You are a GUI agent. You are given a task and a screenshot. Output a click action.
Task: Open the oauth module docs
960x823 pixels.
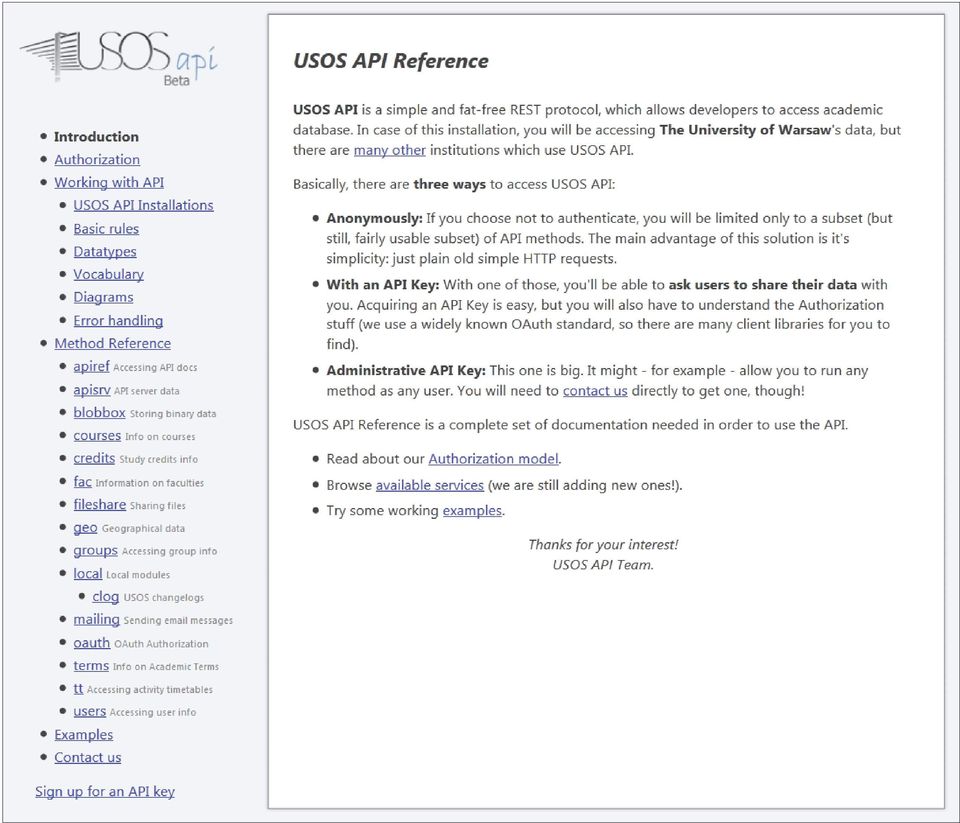pyautogui.click(x=91, y=643)
